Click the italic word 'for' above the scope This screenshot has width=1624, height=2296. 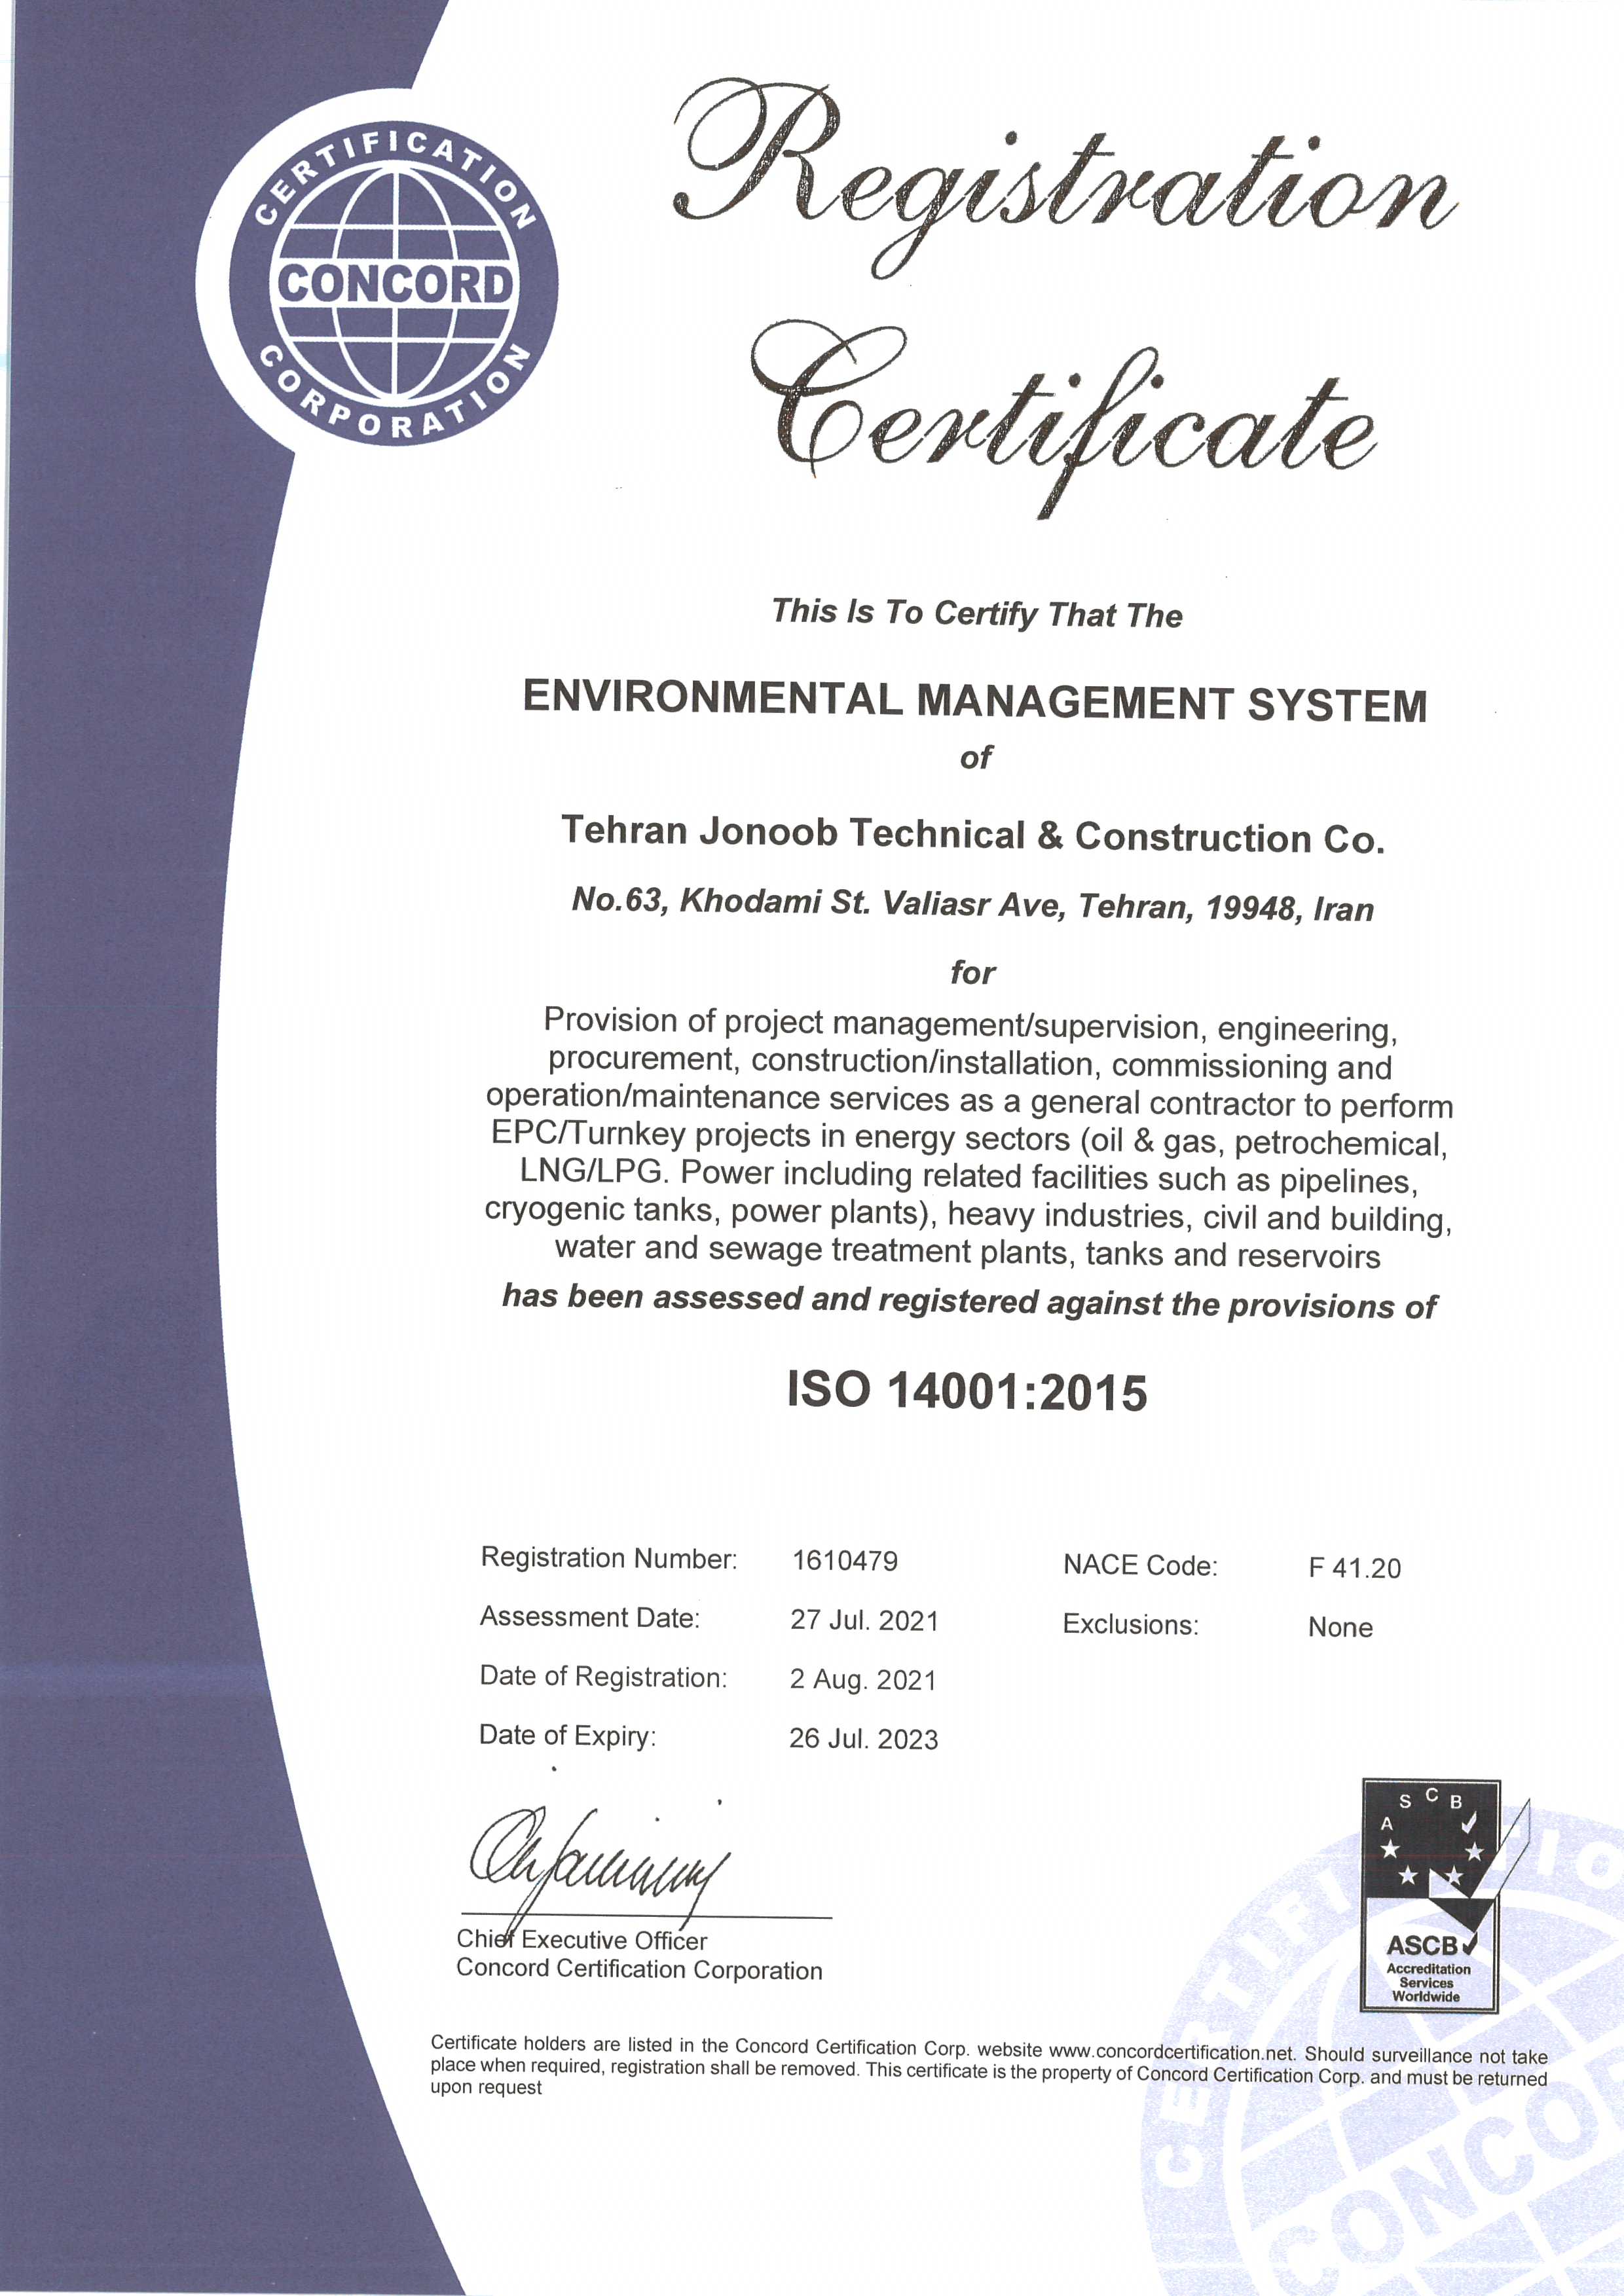[x=974, y=972]
